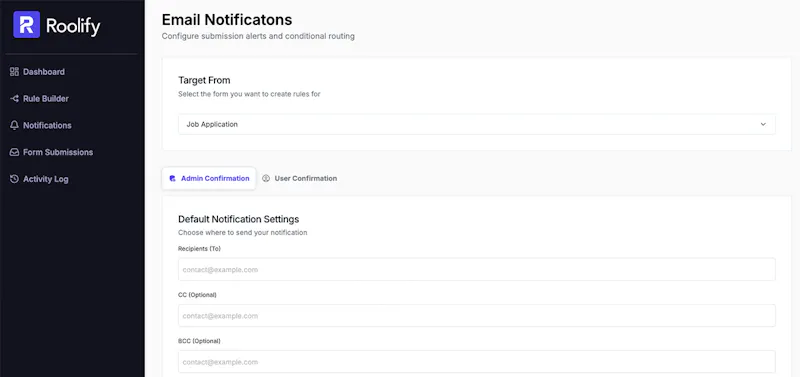Image resolution: width=800 pixels, height=377 pixels.
Task: Click the Email Notificatons page heading
Action: [x=227, y=20]
